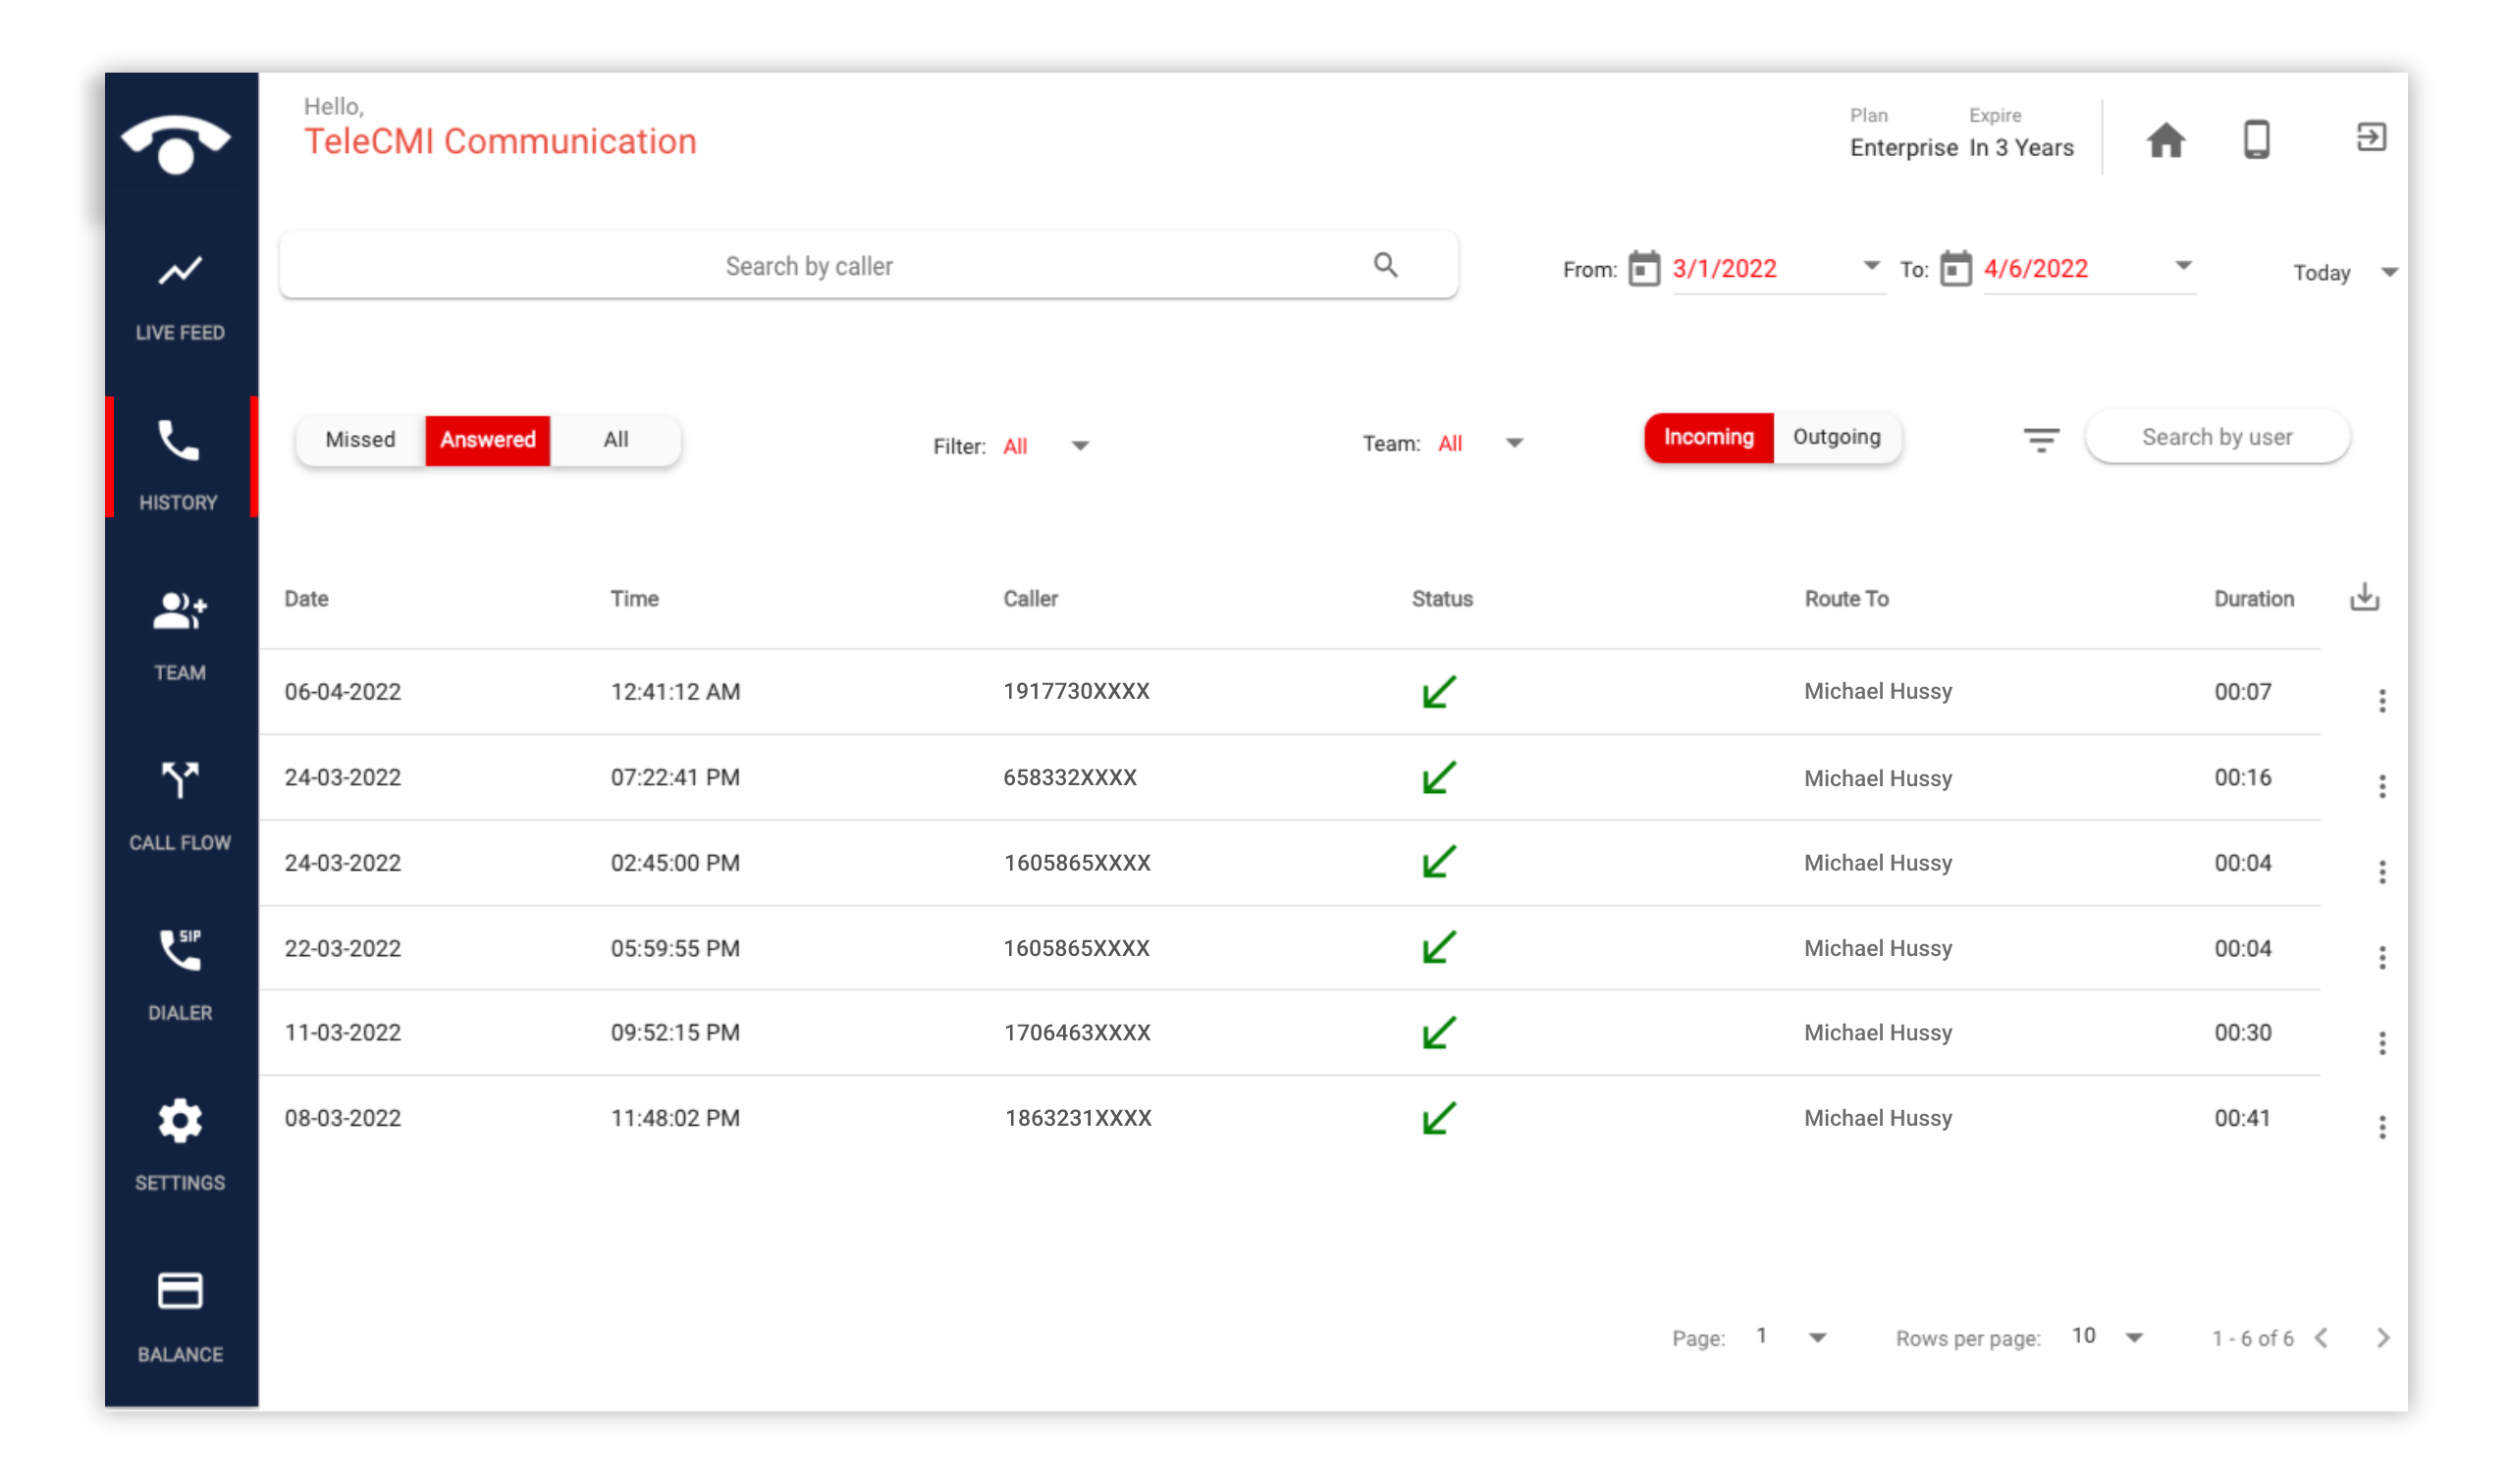Click date 22-03-2022 in the table
This screenshot has width=2513, height=1484.
pos(343,949)
